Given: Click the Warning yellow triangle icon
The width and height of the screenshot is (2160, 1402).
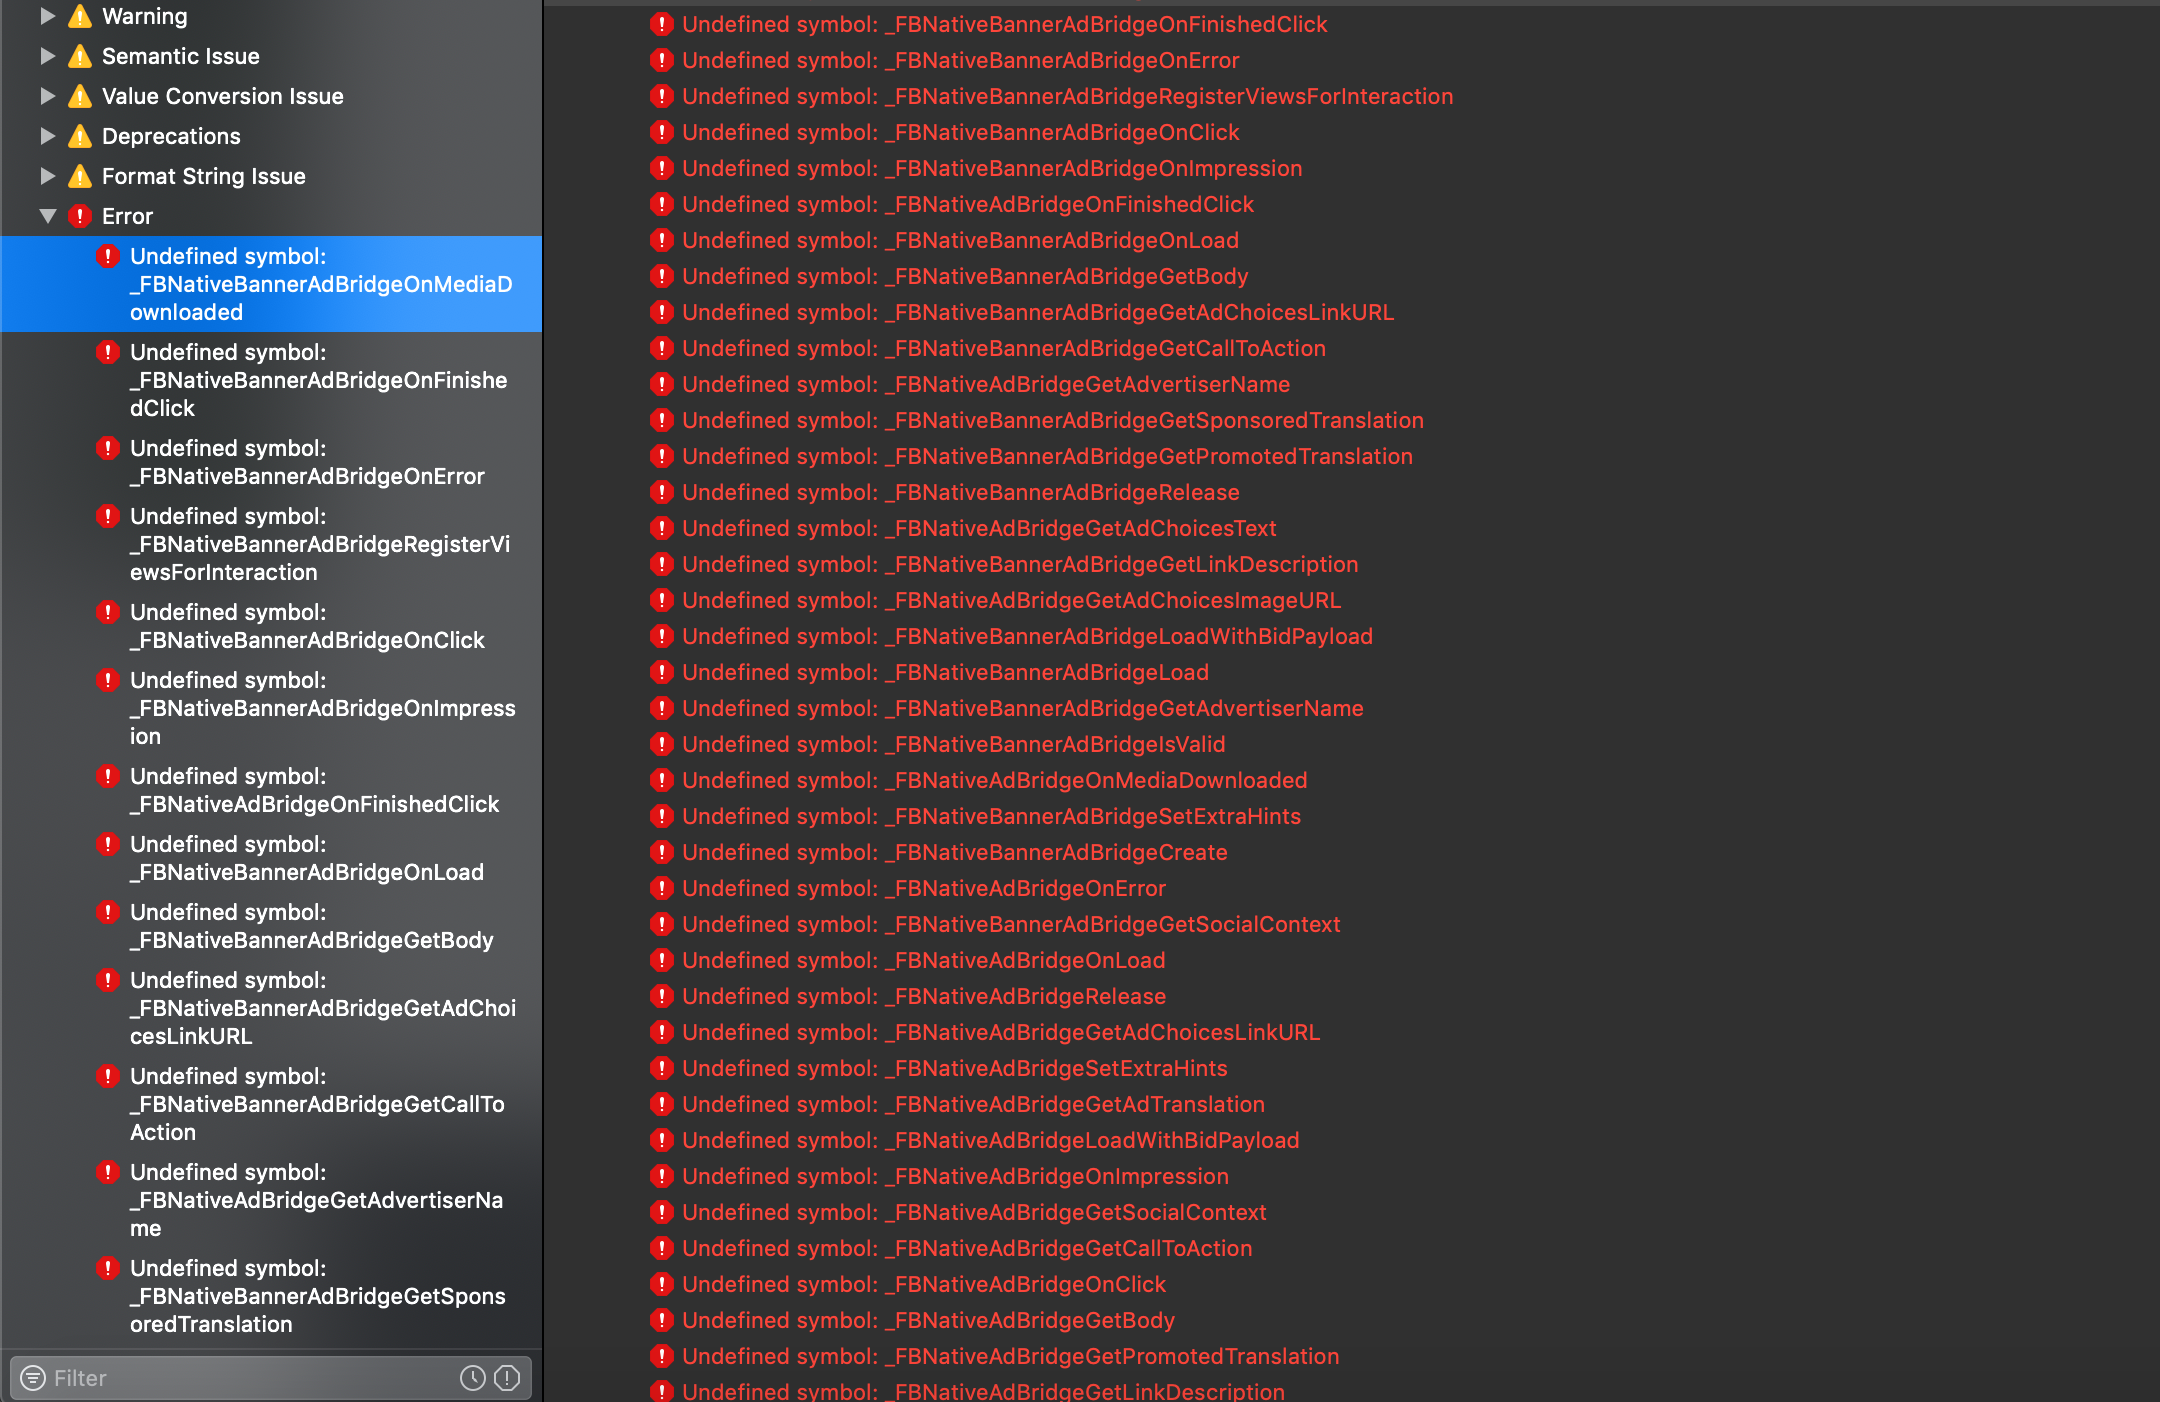Looking at the screenshot, I should 80,16.
